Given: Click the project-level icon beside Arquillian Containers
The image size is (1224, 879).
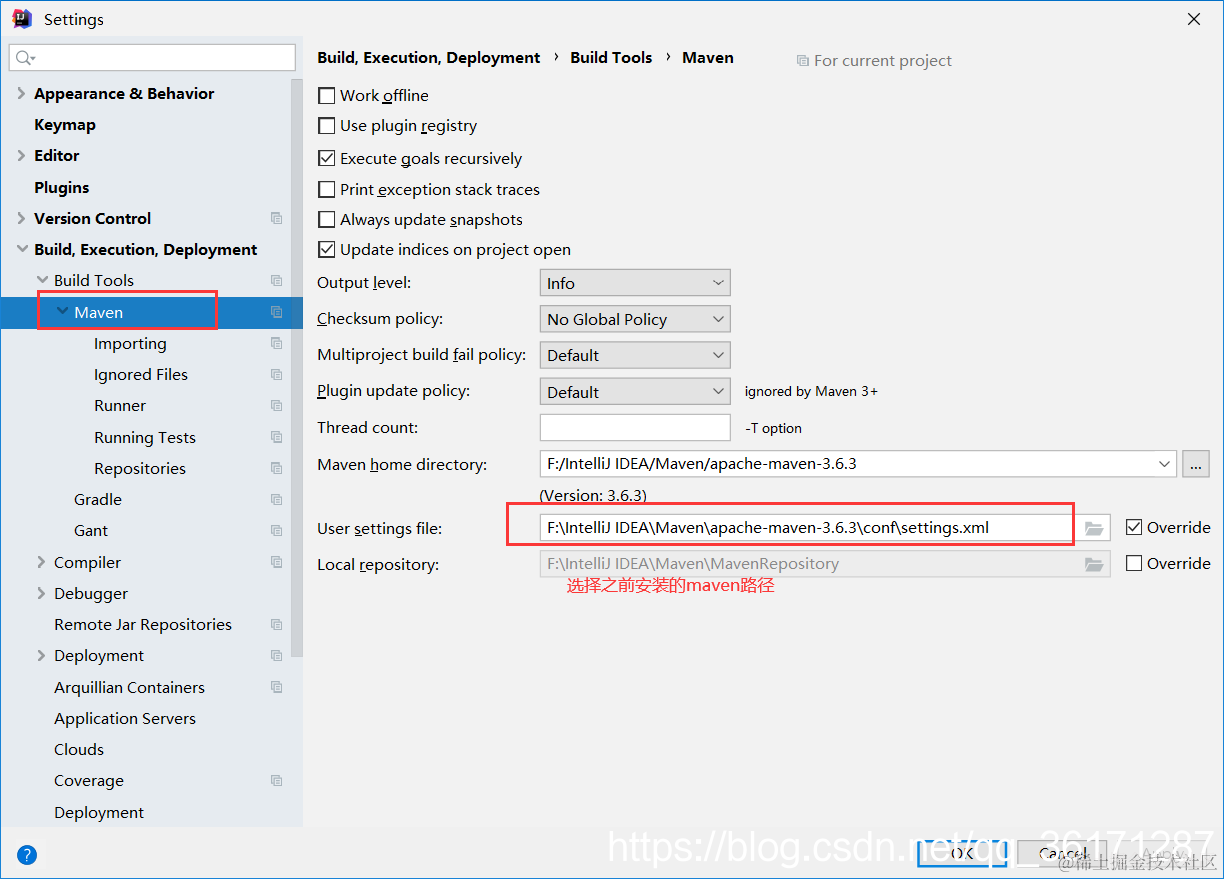Looking at the screenshot, I should pos(277,687).
